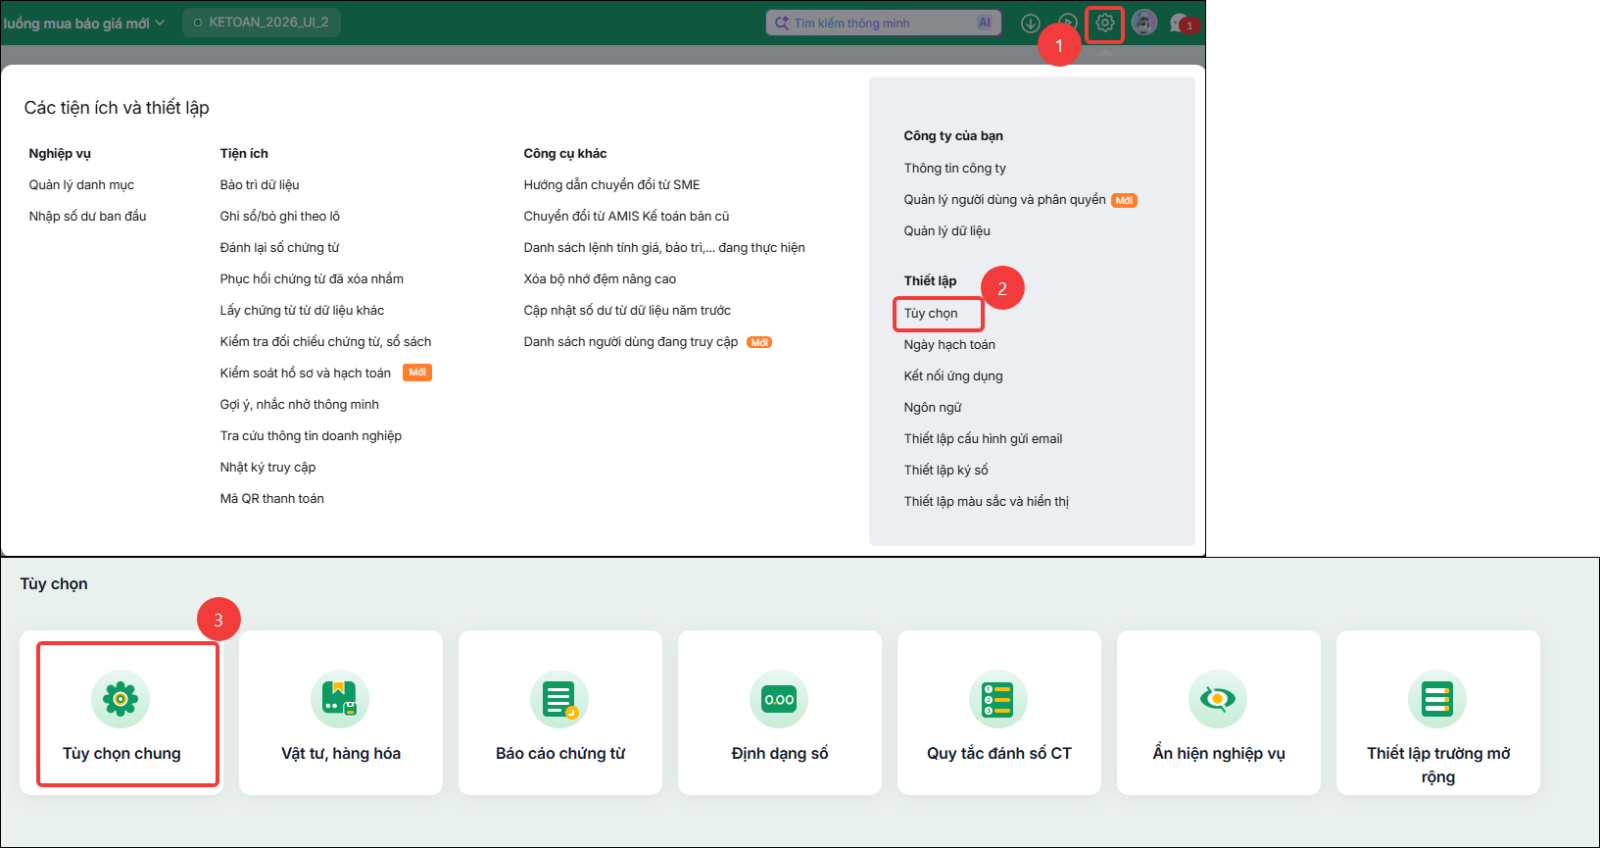Open the user avatar profile menu
The height and width of the screenshot is (848, 1600).
click(x=1145, y=23)
